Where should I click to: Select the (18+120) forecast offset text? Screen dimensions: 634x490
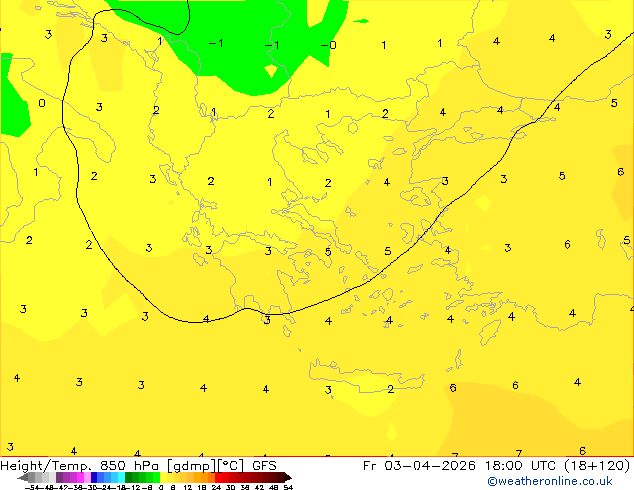pyautogui.click(x=598, y=466)
